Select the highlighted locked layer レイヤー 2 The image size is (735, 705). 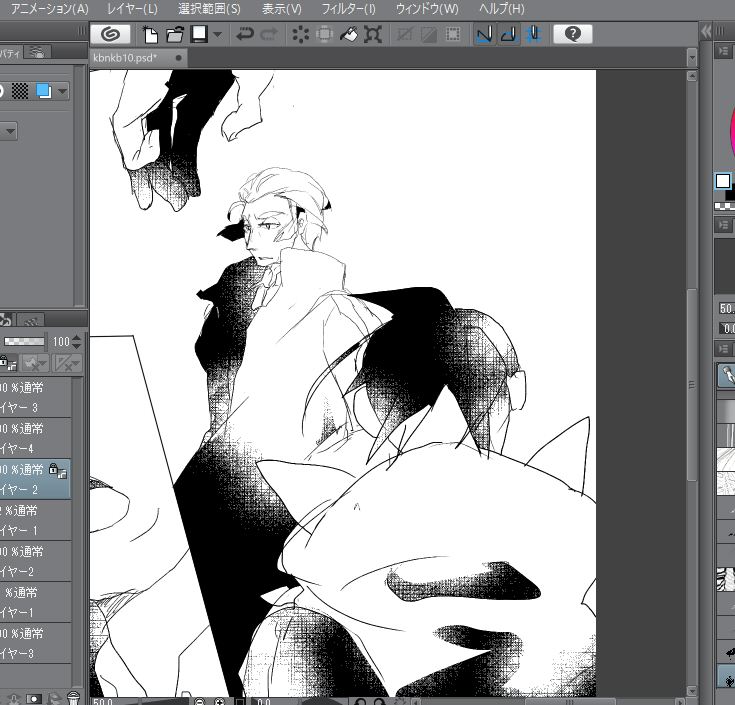[x=35, y=479]
